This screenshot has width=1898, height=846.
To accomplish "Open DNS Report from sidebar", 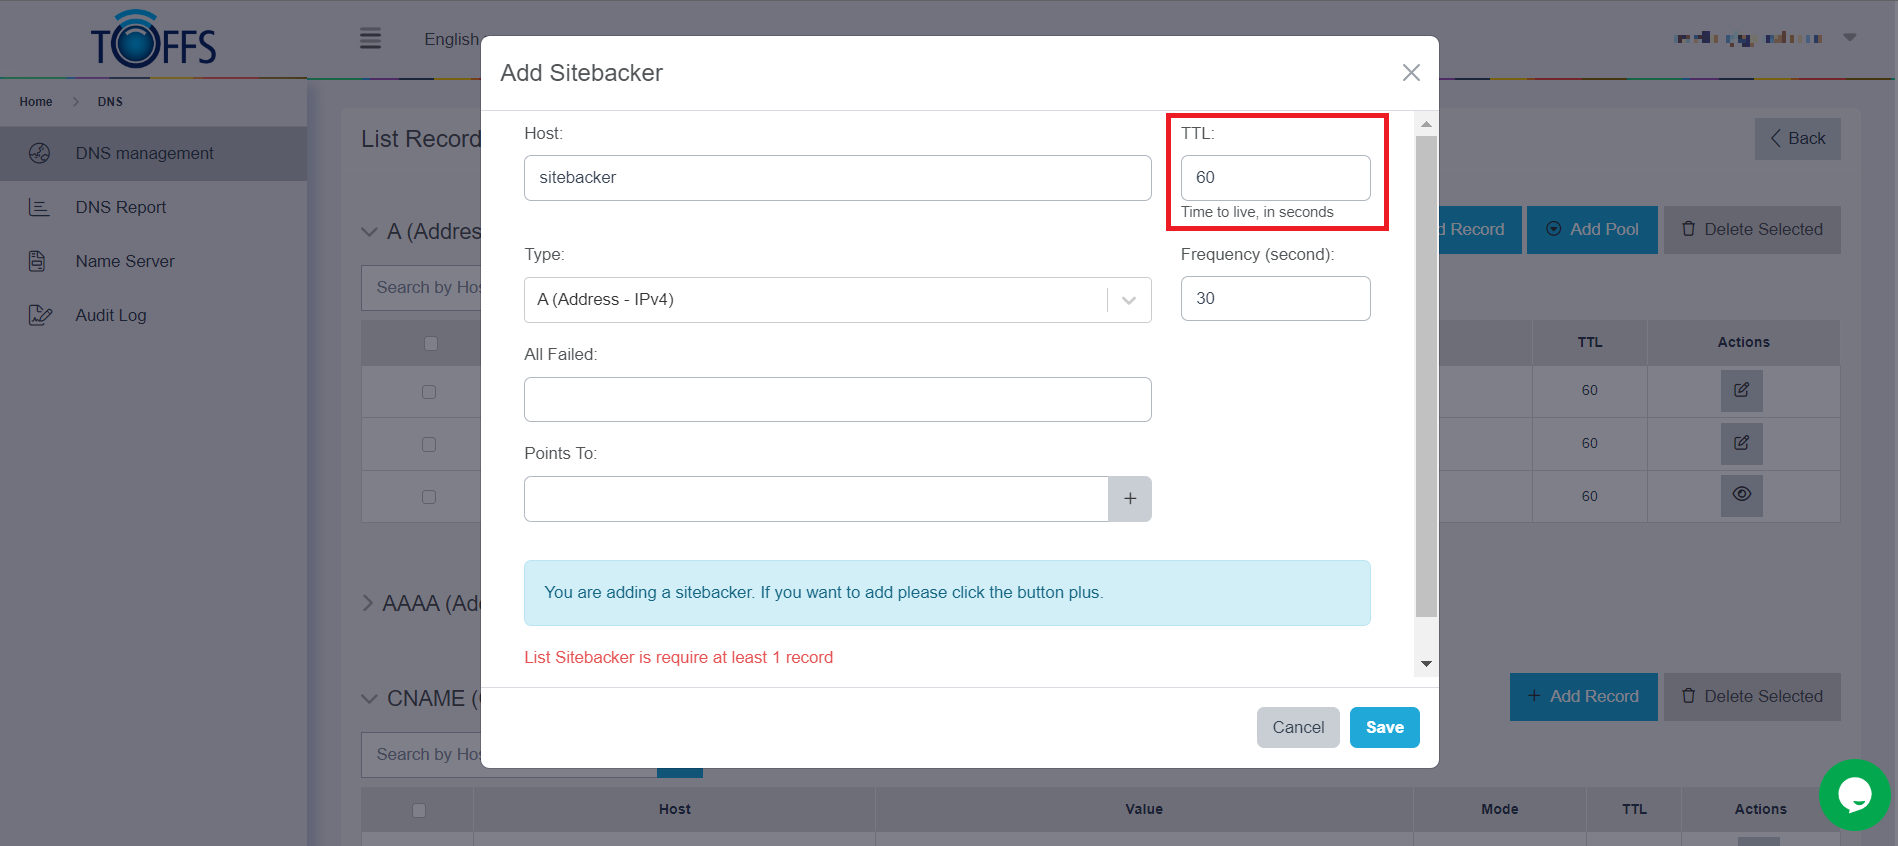I will pos(121,208).
